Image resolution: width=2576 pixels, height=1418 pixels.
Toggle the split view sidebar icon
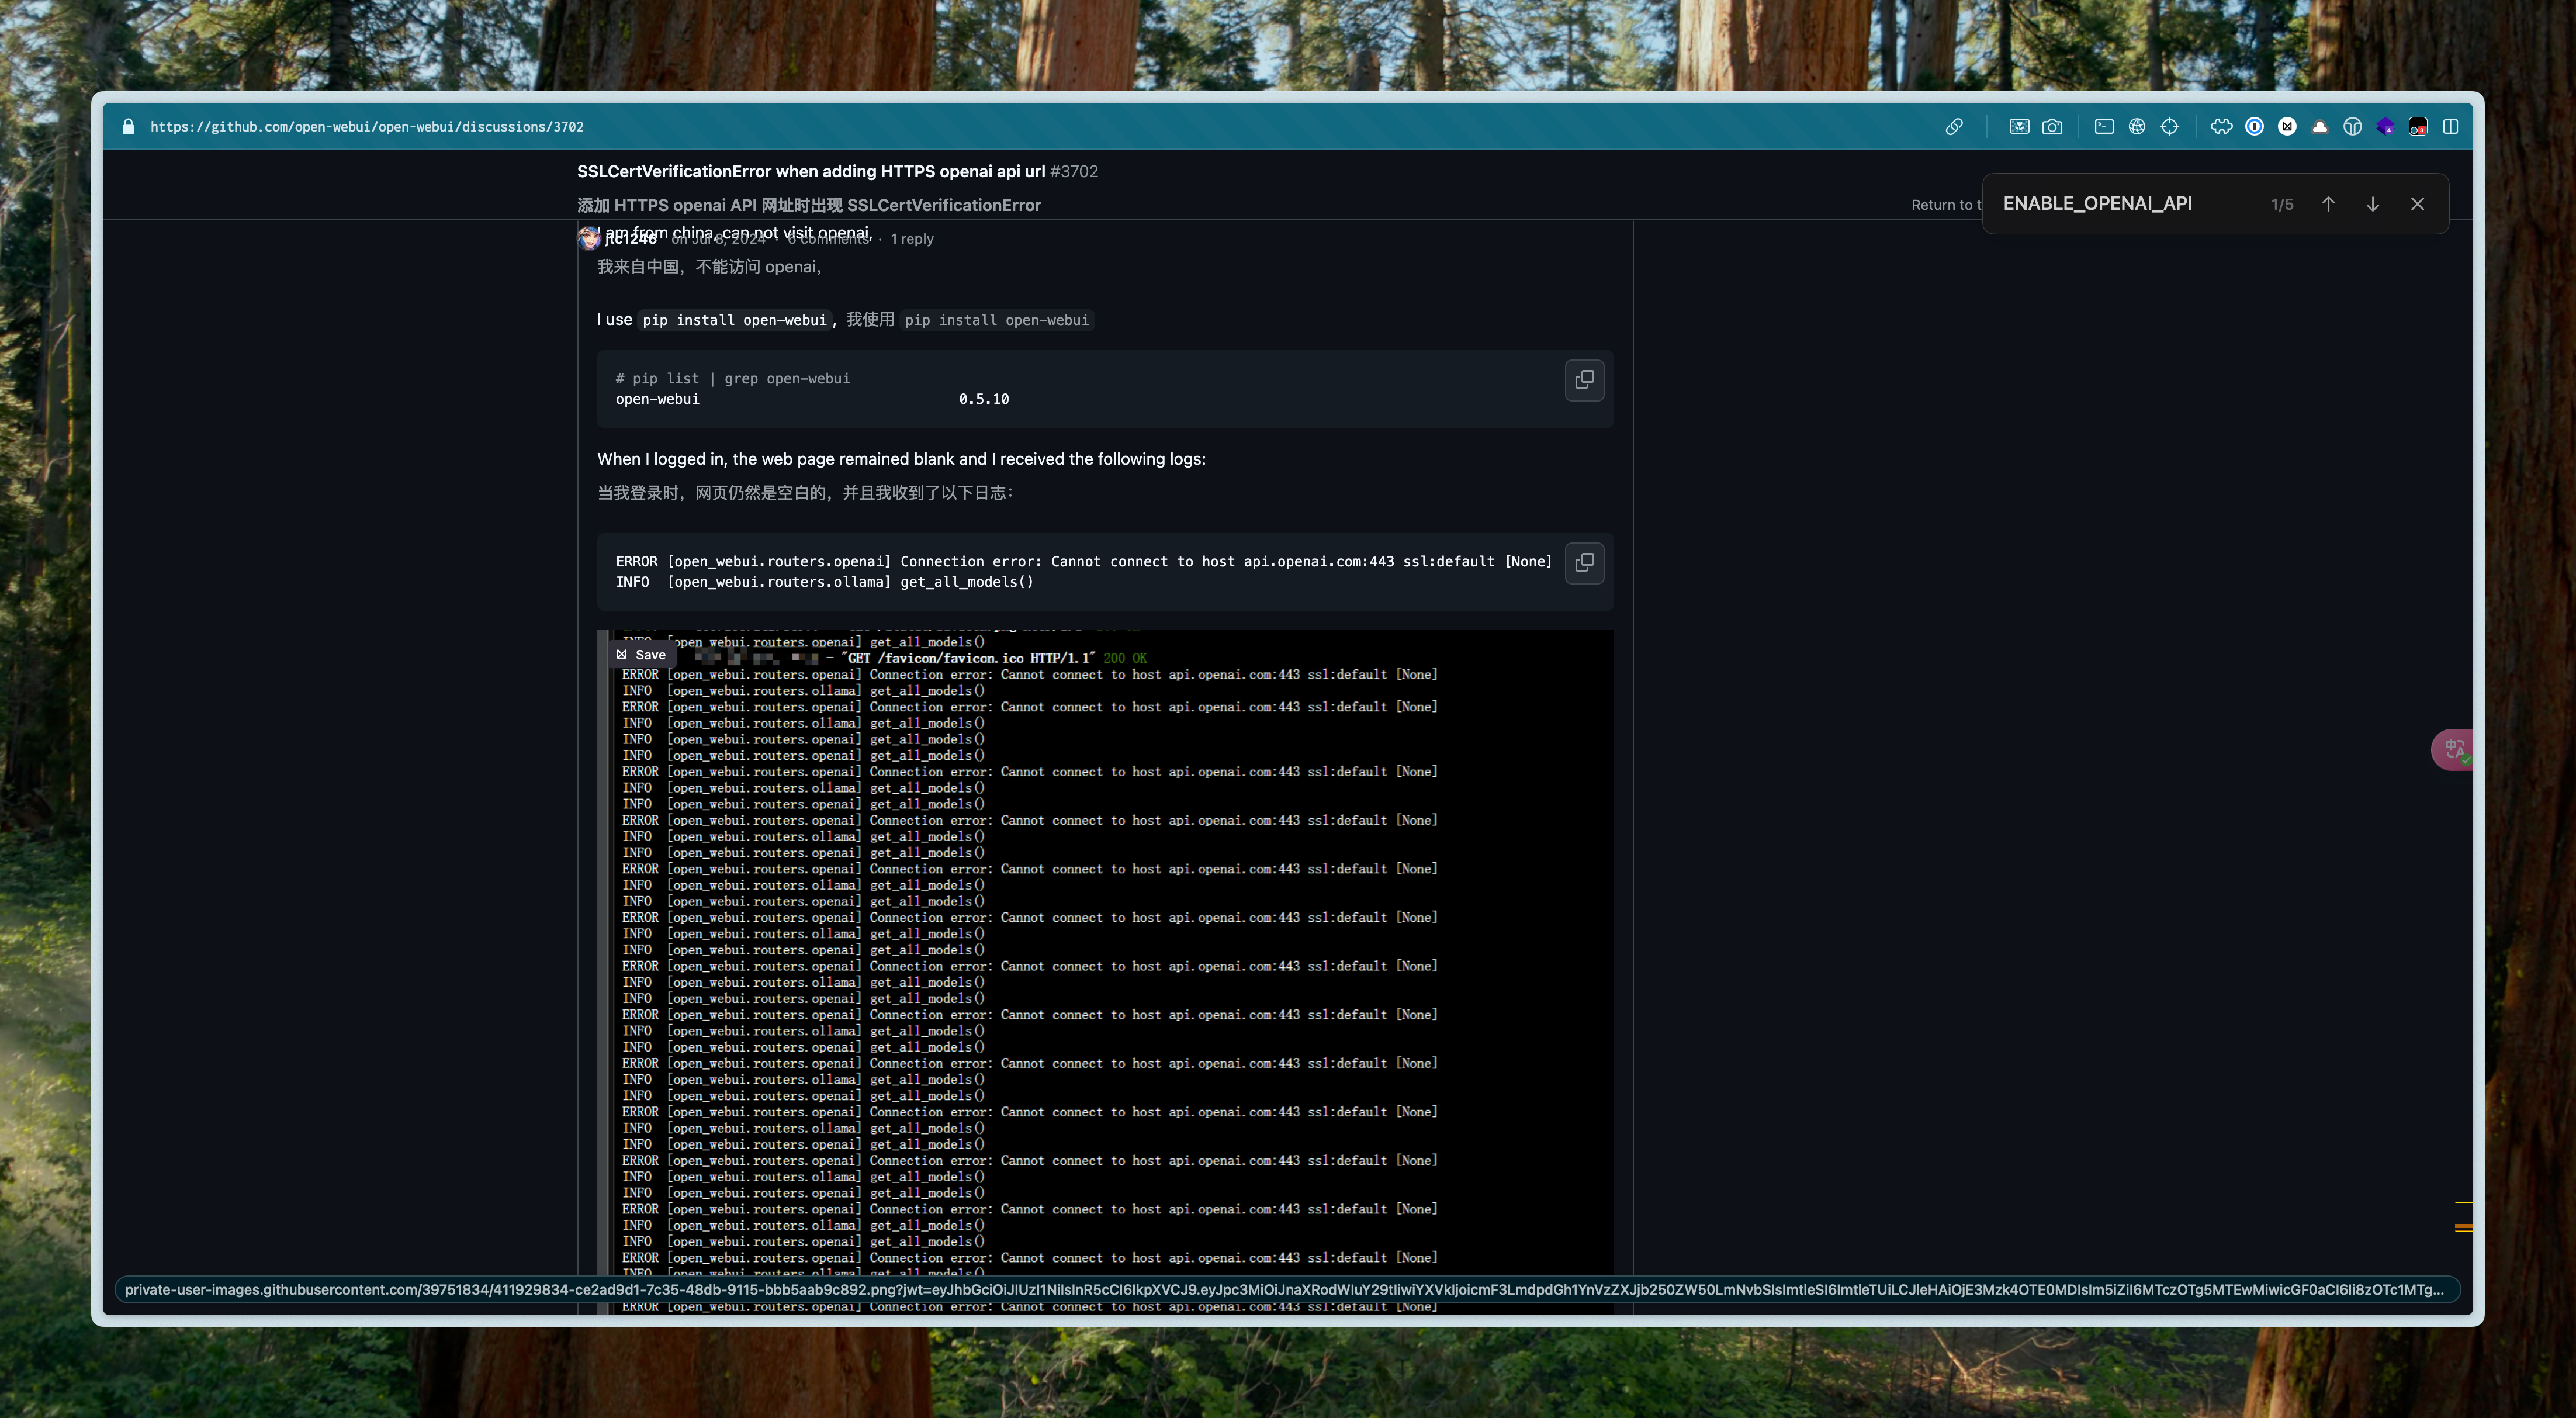2450,127
